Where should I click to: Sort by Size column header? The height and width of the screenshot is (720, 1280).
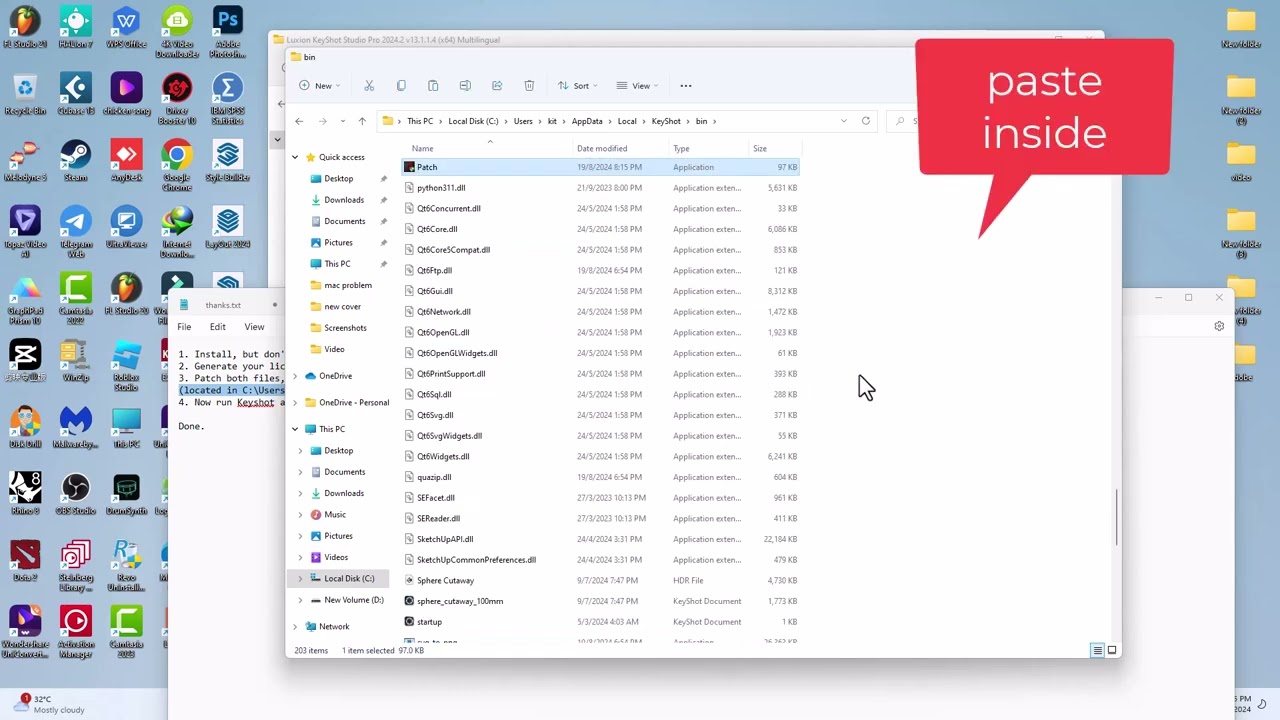tap(760, 149)
